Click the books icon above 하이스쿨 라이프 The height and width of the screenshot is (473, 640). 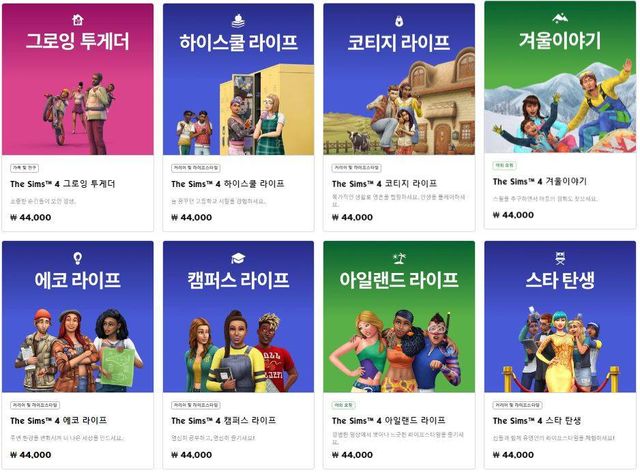pyautogui.click(x=238, y=21)
